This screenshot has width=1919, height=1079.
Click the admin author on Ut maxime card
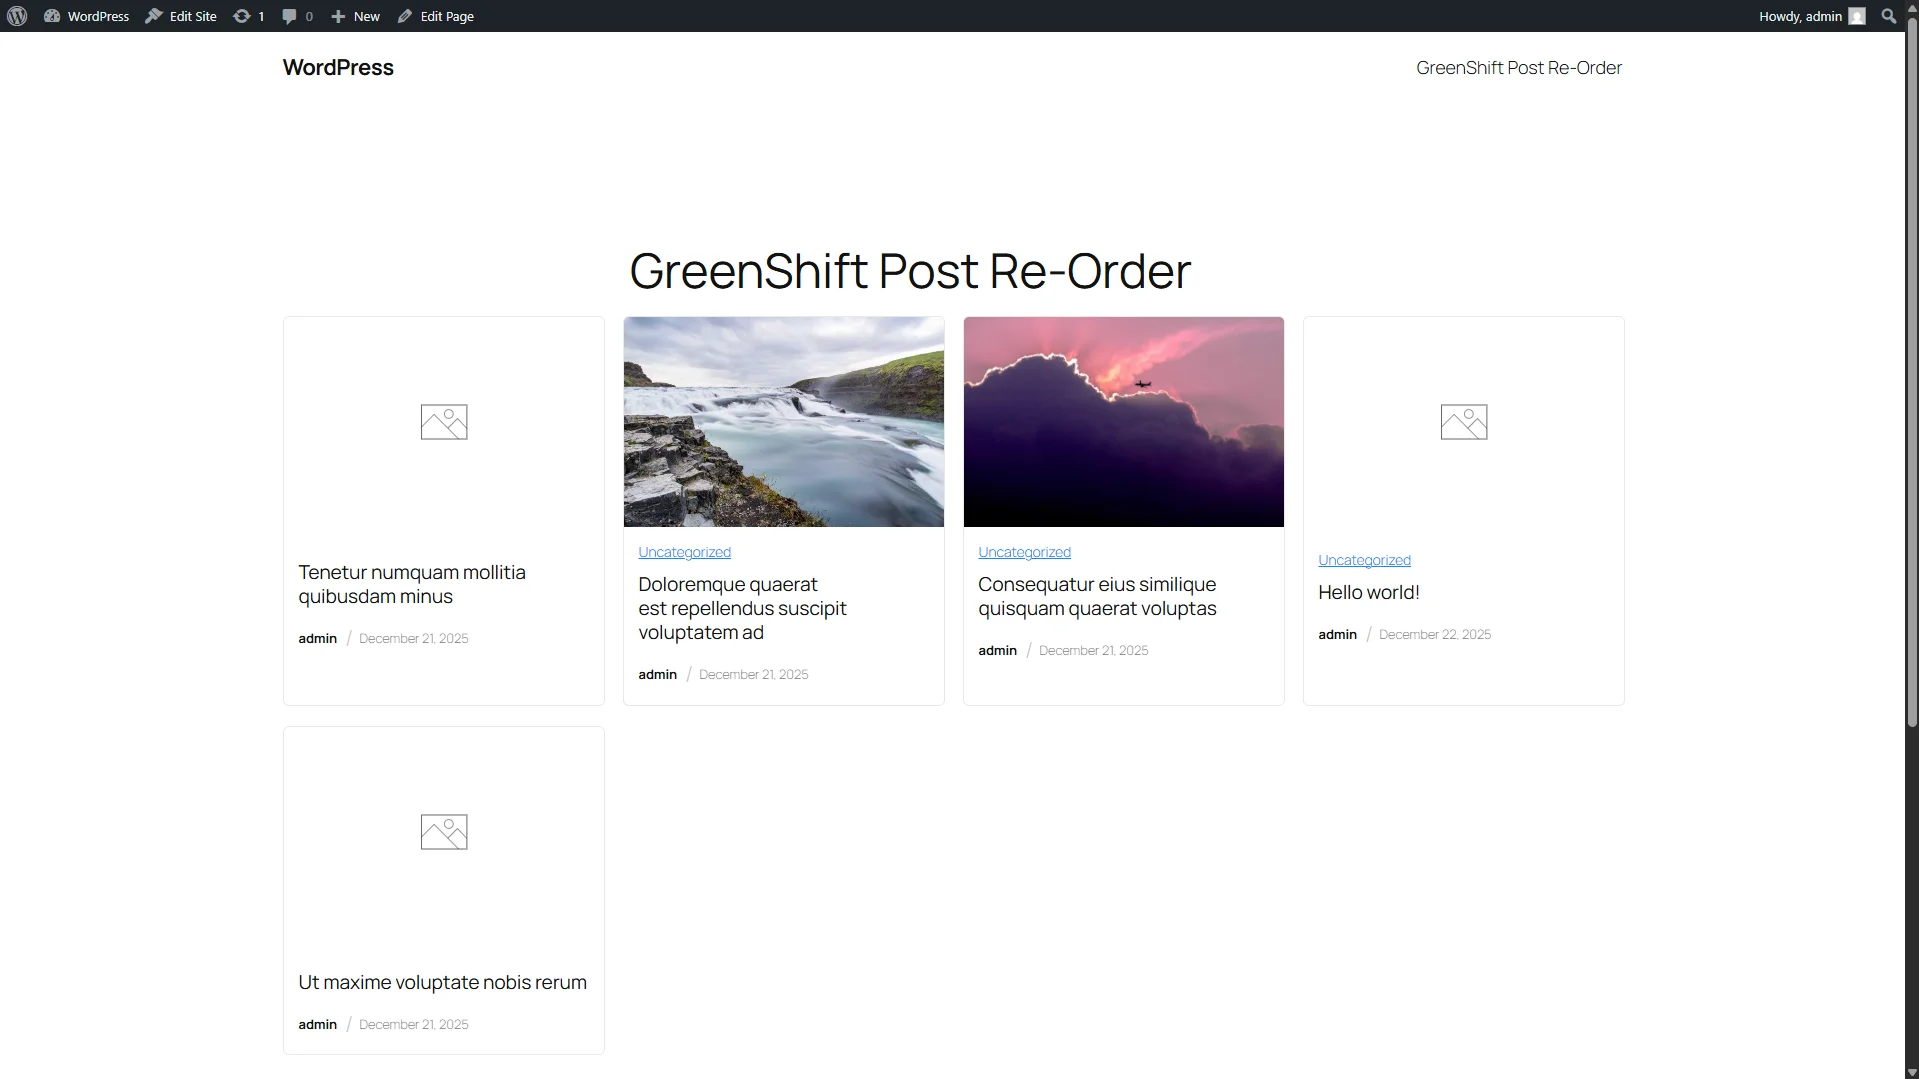[x=318, y=1024]
